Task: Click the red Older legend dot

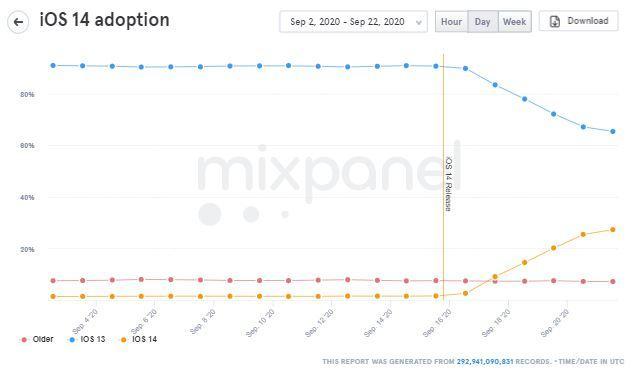Action: 24,340
